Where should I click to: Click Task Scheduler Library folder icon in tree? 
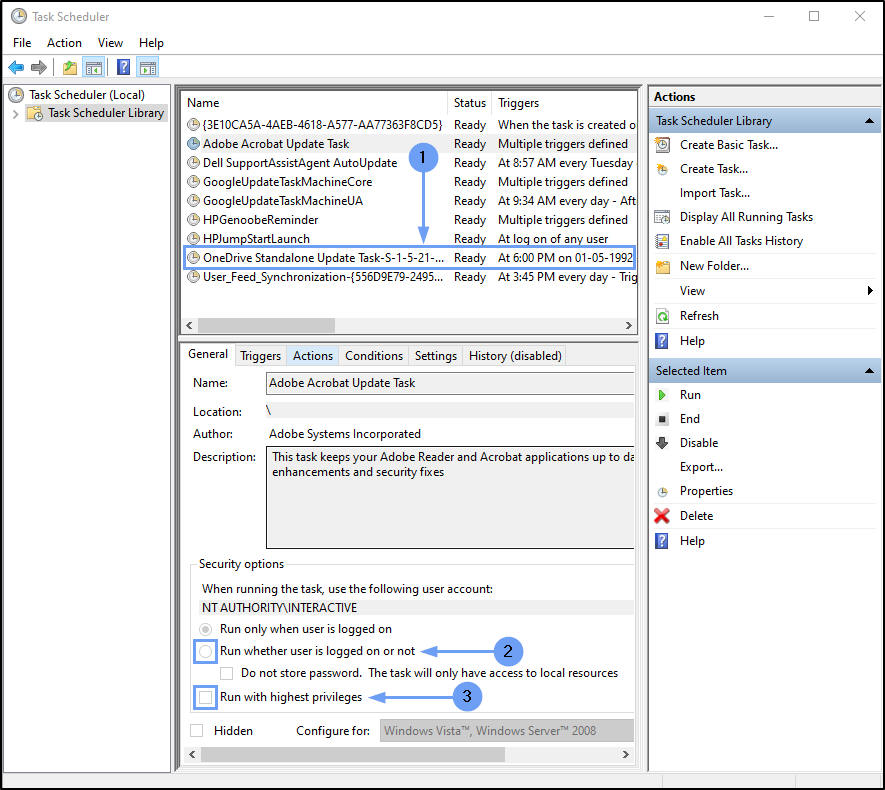pyautogui.click(x=35, y=113)
